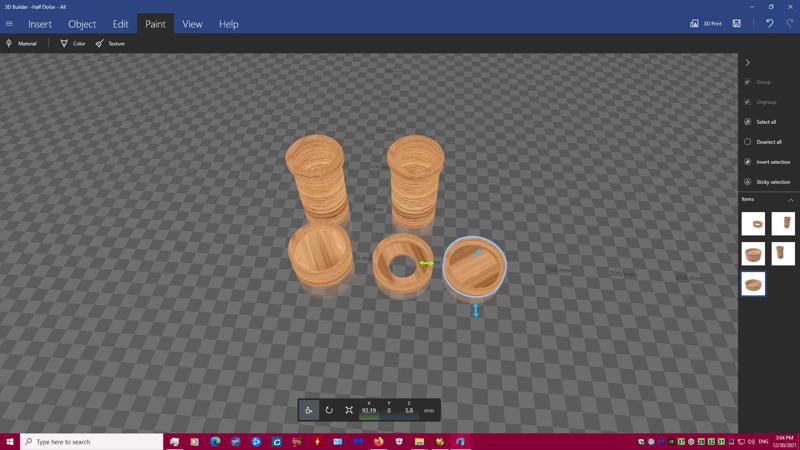800x450 pixels.
Task: Click the green horizontal move arrow handle
Action: tap(427, 263)
